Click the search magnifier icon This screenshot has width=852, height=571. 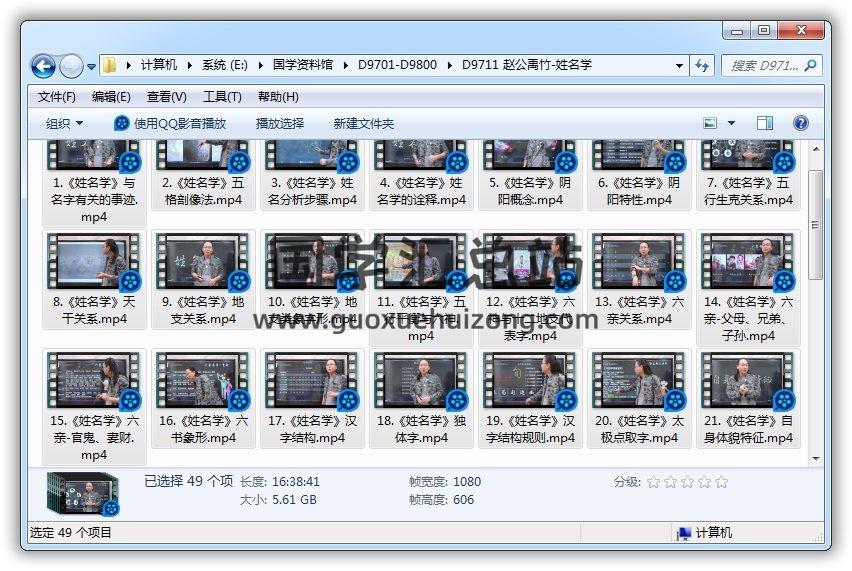click(811, 65)
